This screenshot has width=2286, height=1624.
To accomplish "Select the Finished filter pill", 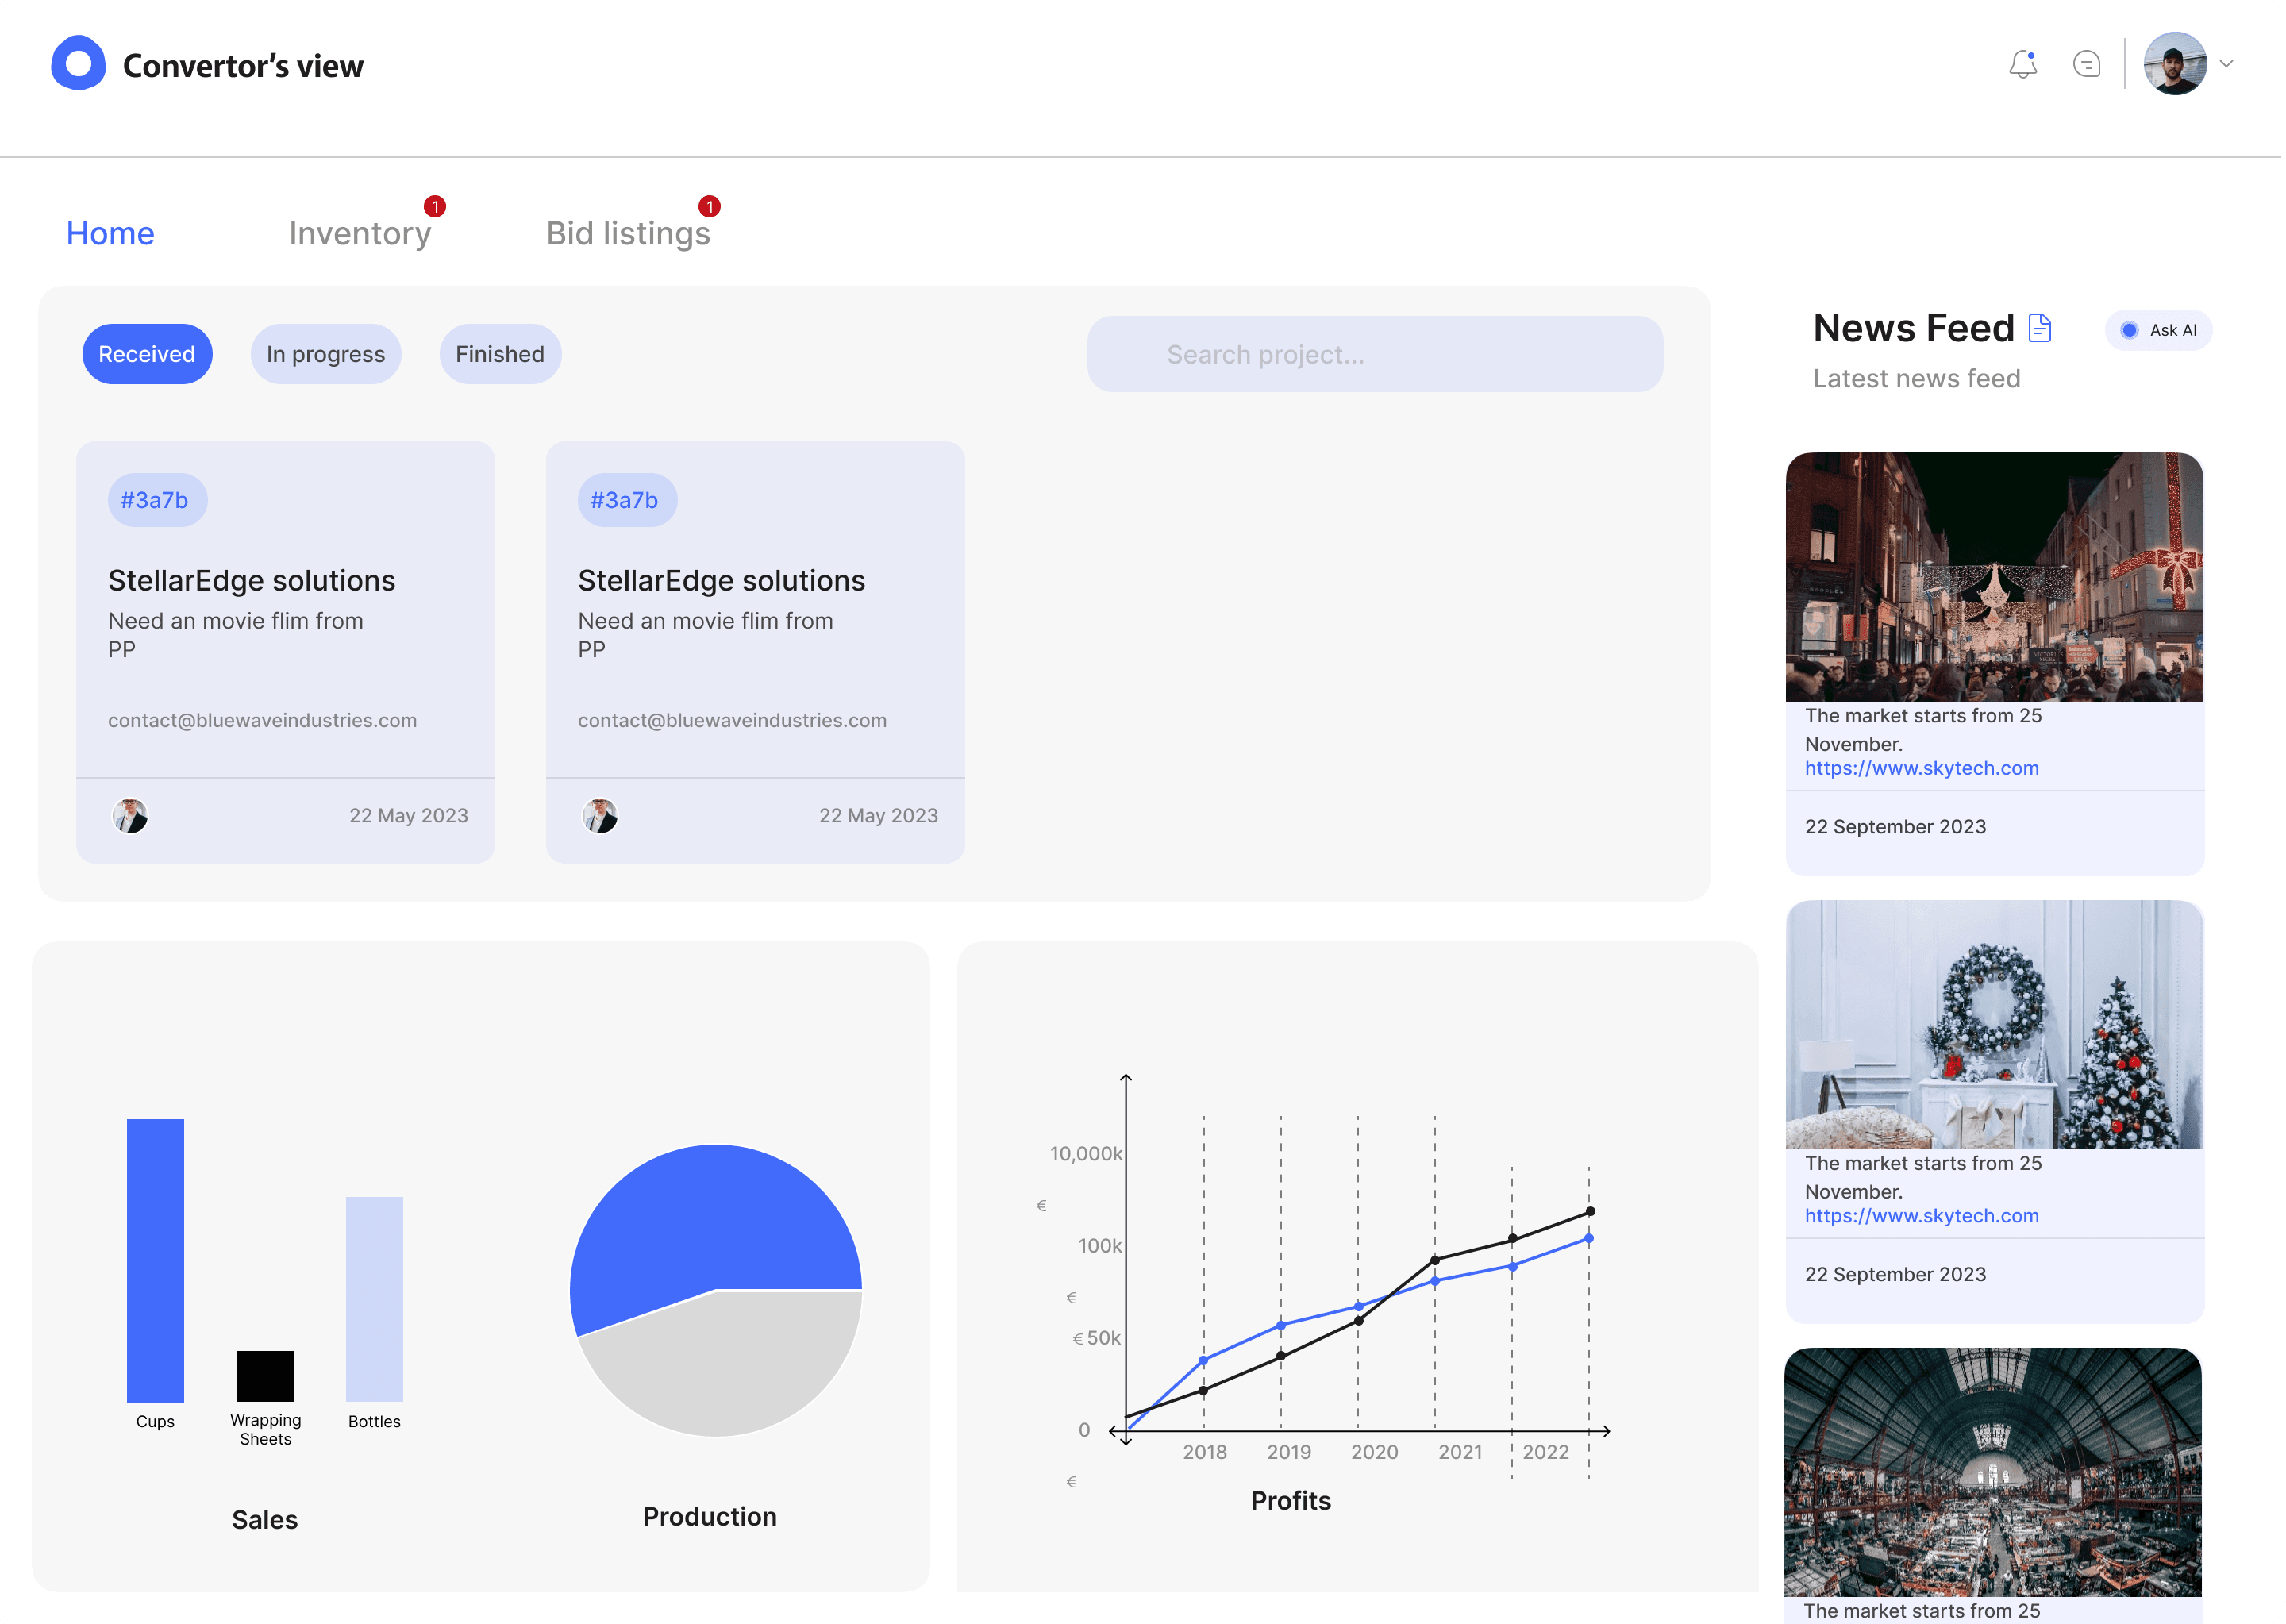I will point(501,355).
